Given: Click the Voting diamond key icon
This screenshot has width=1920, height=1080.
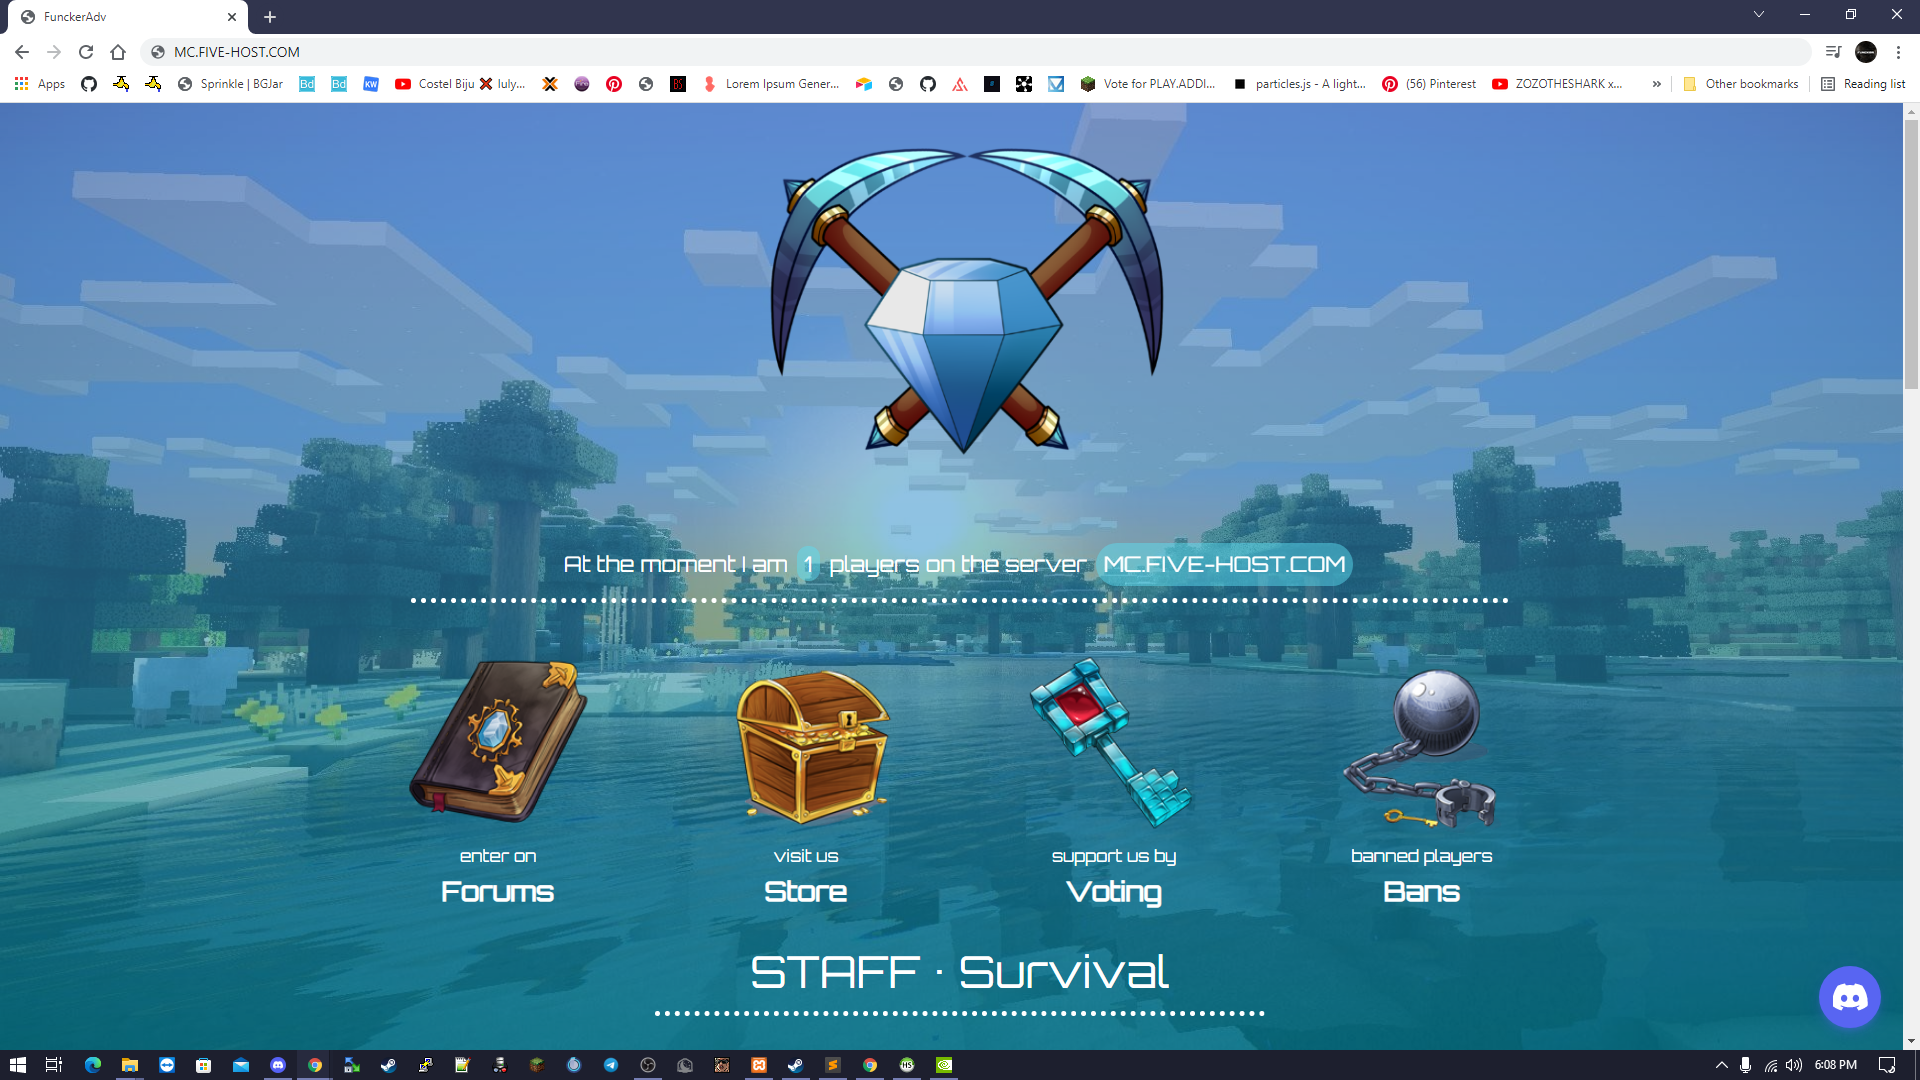Looking at the screenshot, I should (x=1110, y=745).
